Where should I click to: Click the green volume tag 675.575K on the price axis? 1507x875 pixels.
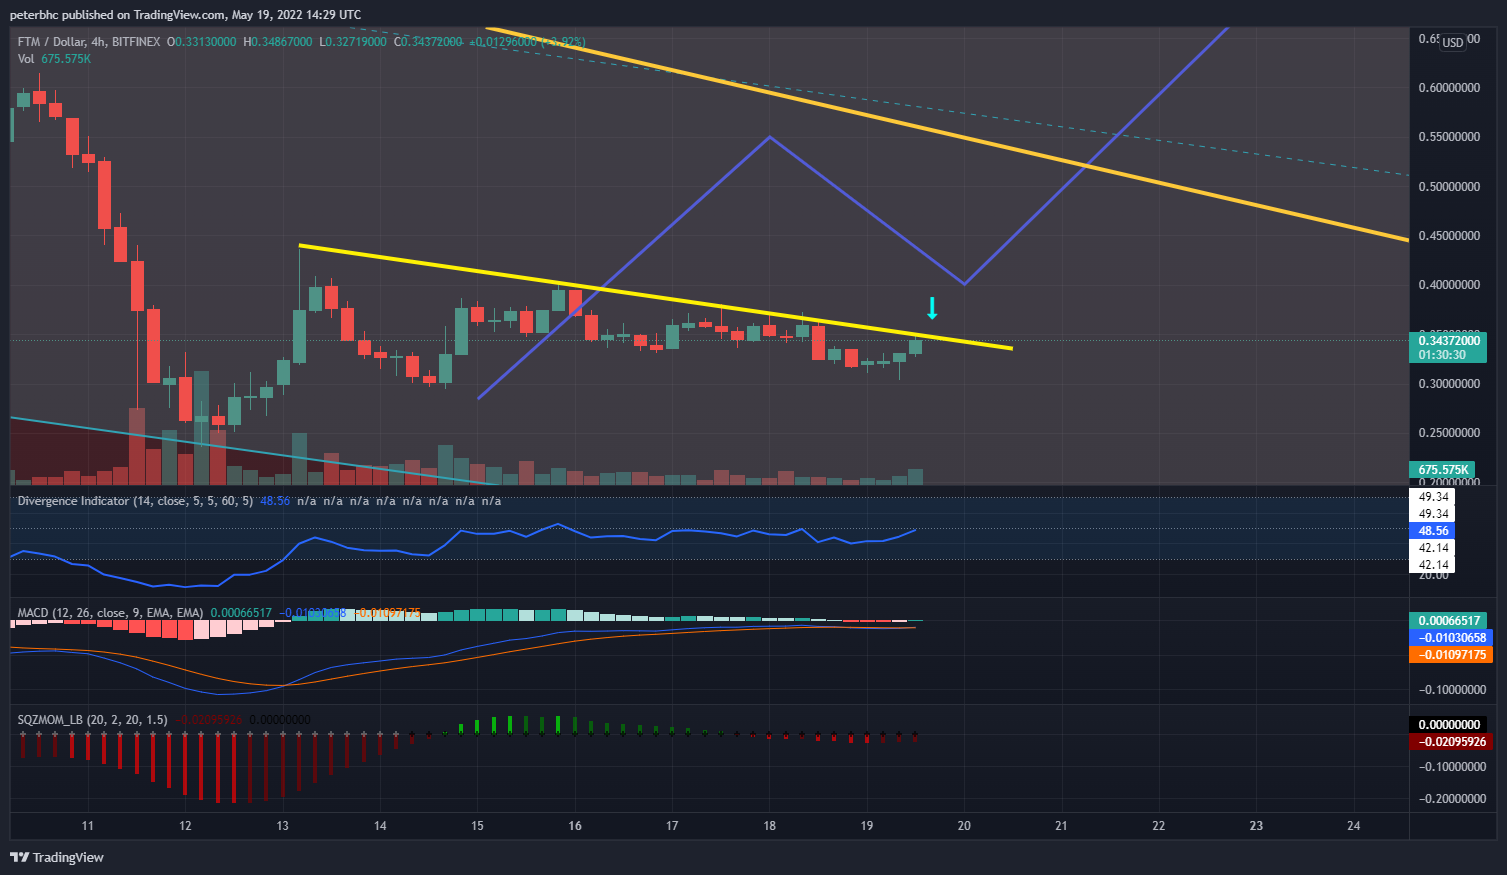[x=1443, y=470]
